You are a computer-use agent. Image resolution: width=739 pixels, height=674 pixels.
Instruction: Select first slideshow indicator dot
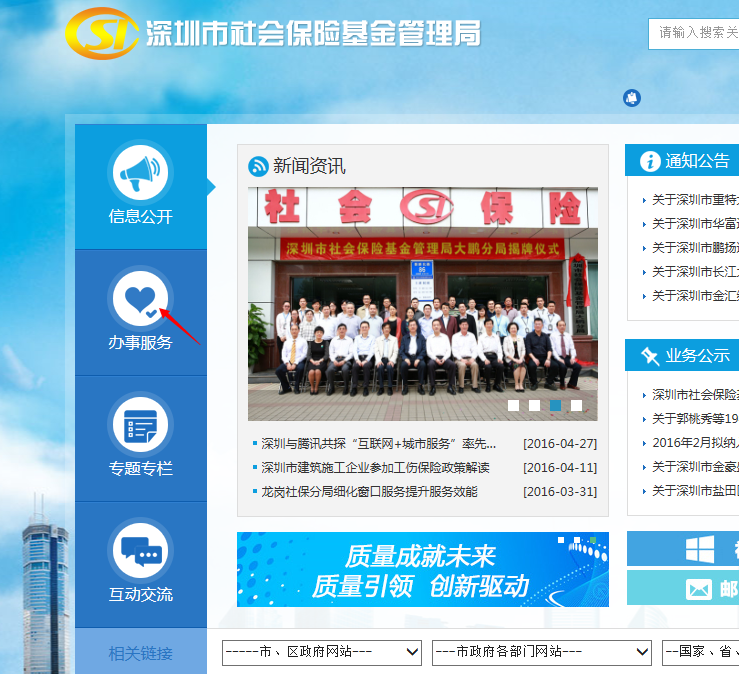pyautogui.click(x=513, y=405)
